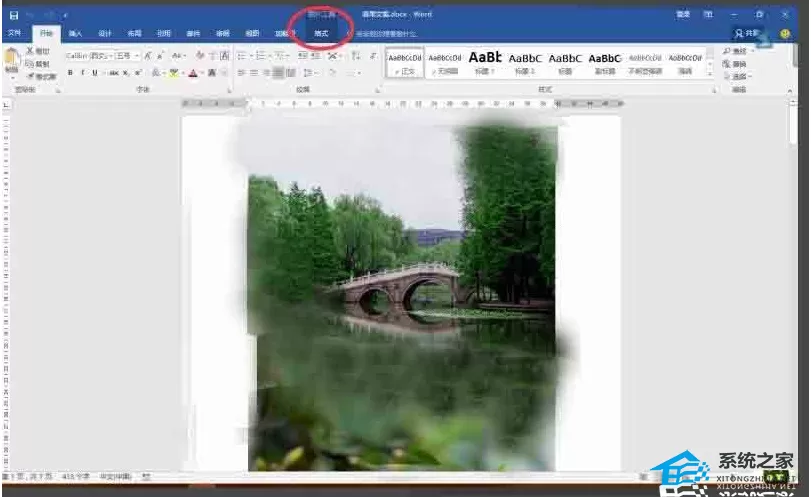Click the yellow text highlight icon

click(x=174, y=73)
